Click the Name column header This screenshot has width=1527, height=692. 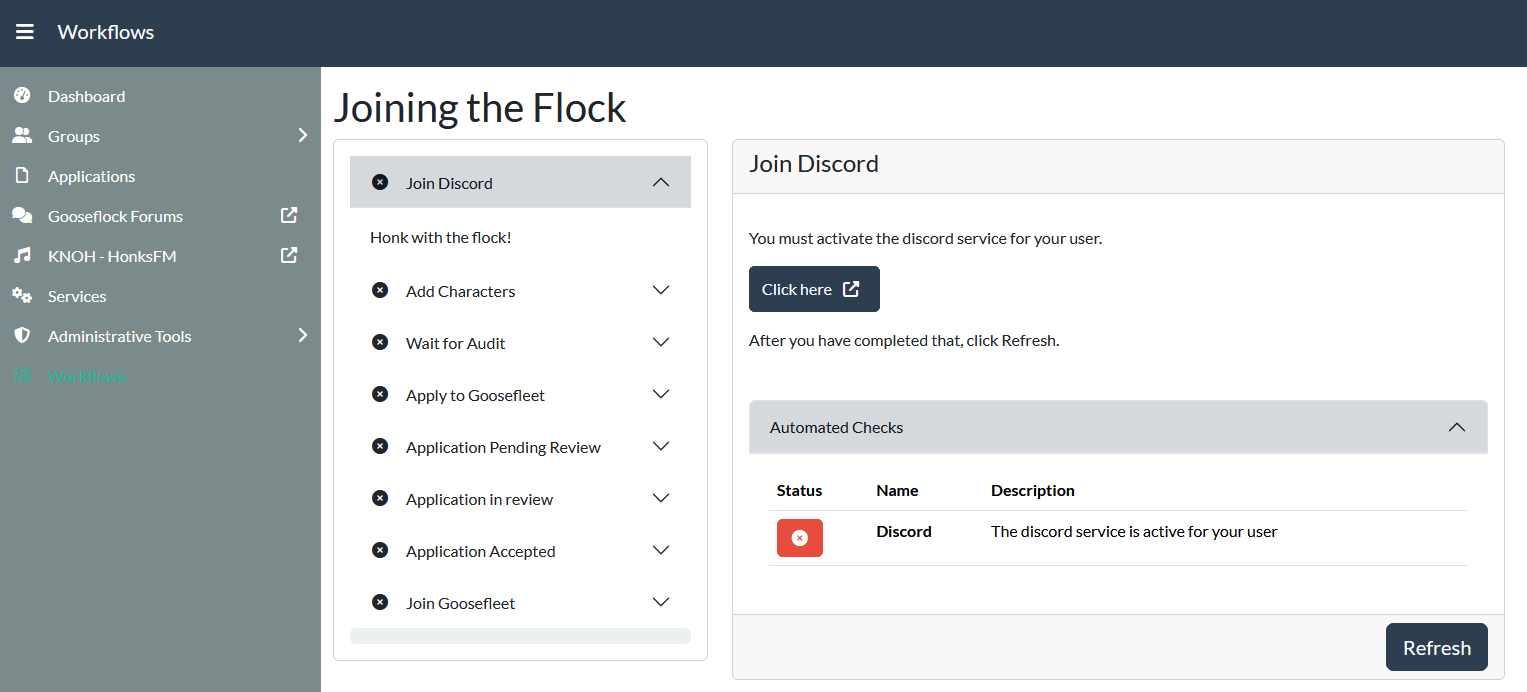pyautogui.click(x=897, y=490)
